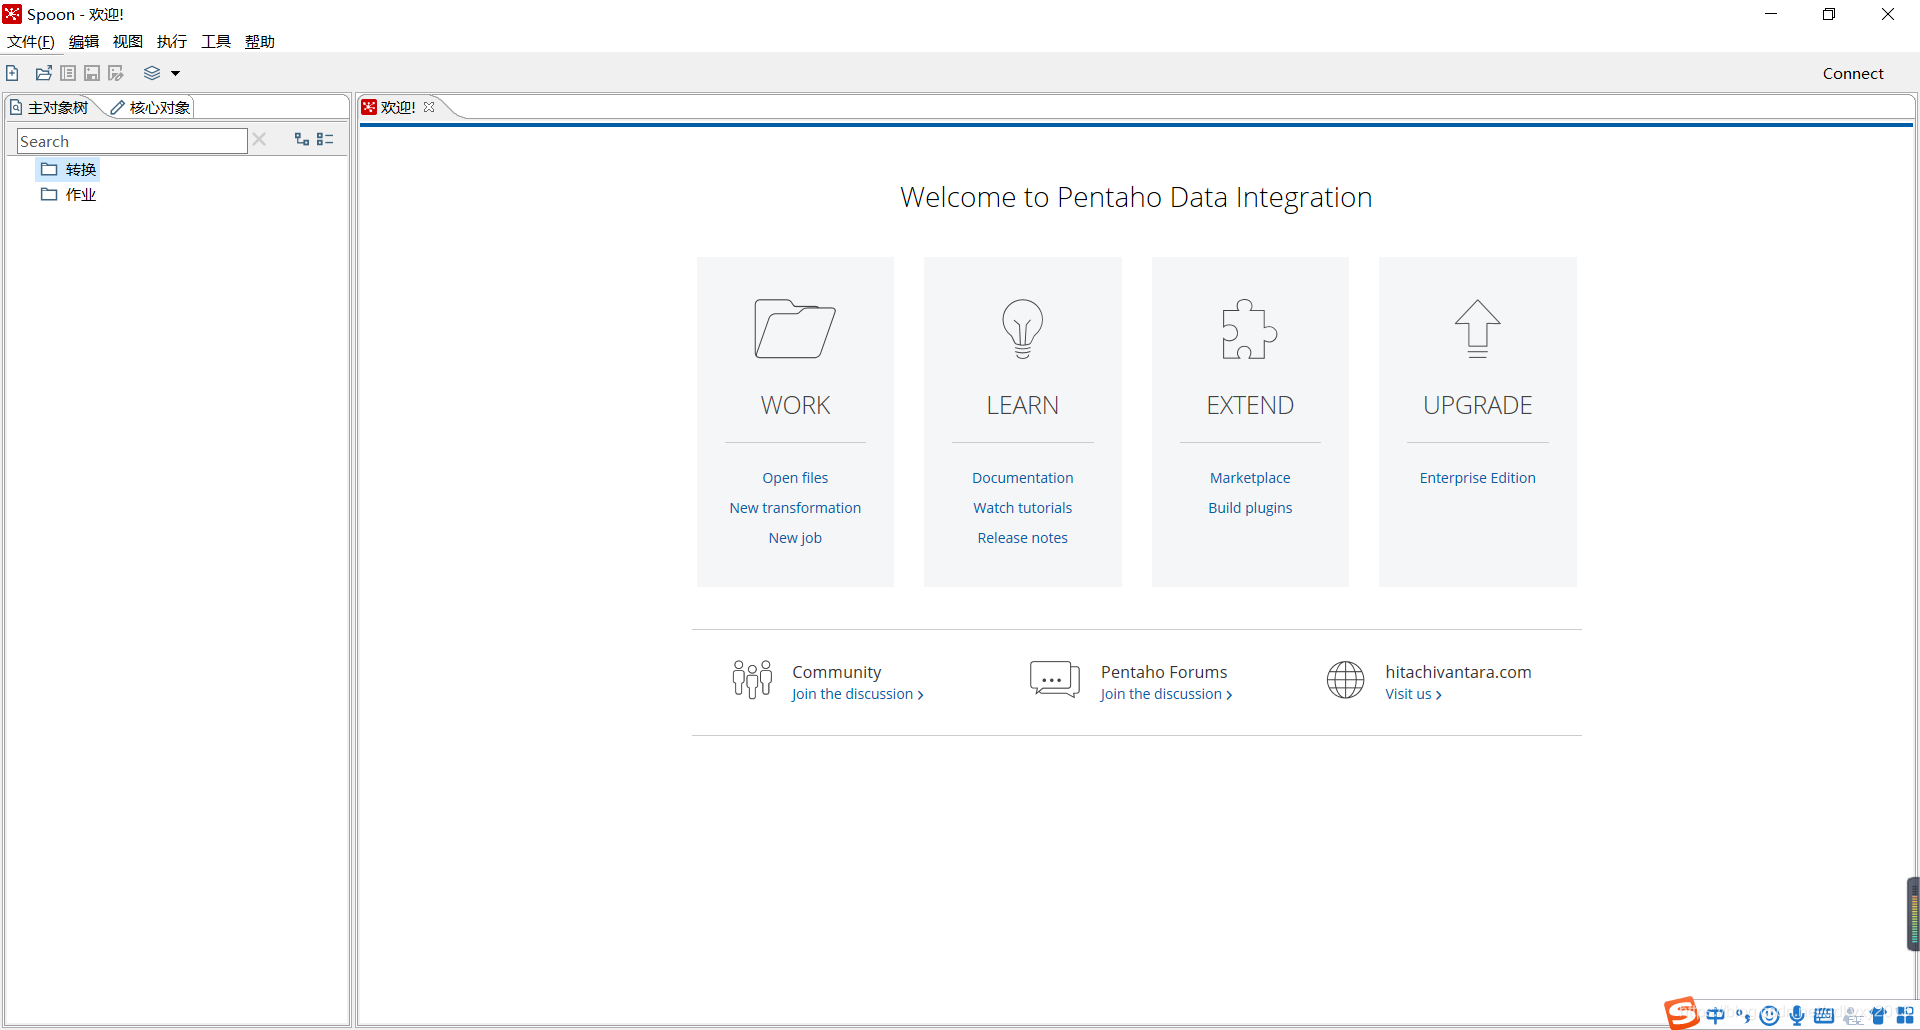Image resolution: width=1920 pixels, height=1030 pixels.
Task: Clear the search box with X icon
Action: pos(260,139)
